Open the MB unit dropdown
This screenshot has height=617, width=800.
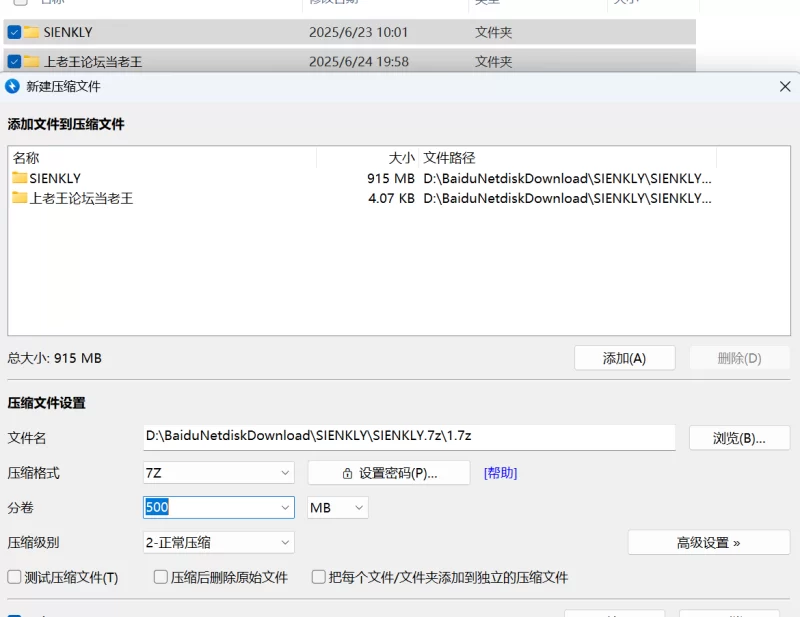point(338,507)
